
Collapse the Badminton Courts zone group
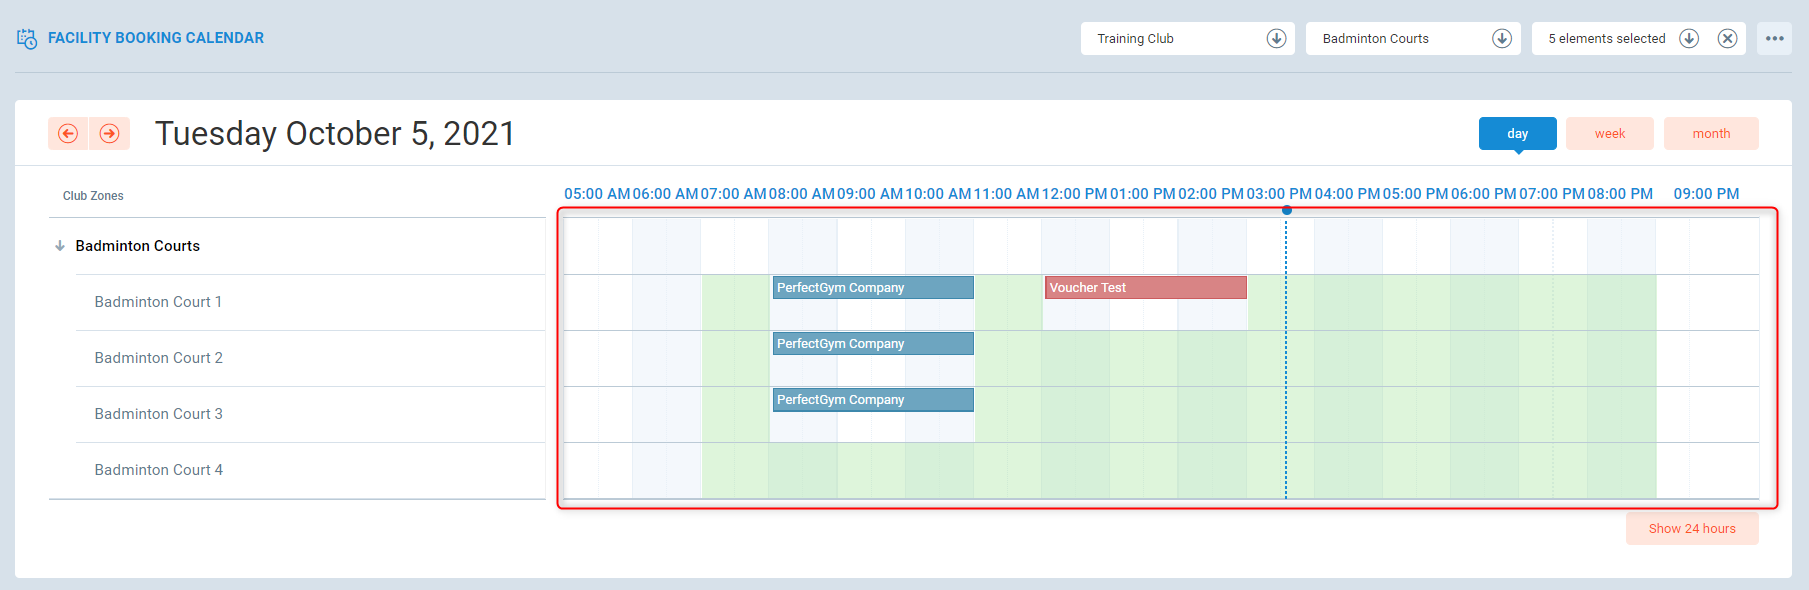pos(60,246)
